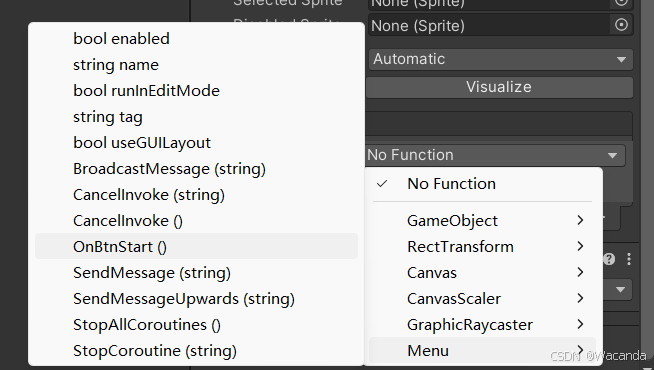
Task: Expand the CanvasScaler submenu
Action: click(x=482, y=299)
